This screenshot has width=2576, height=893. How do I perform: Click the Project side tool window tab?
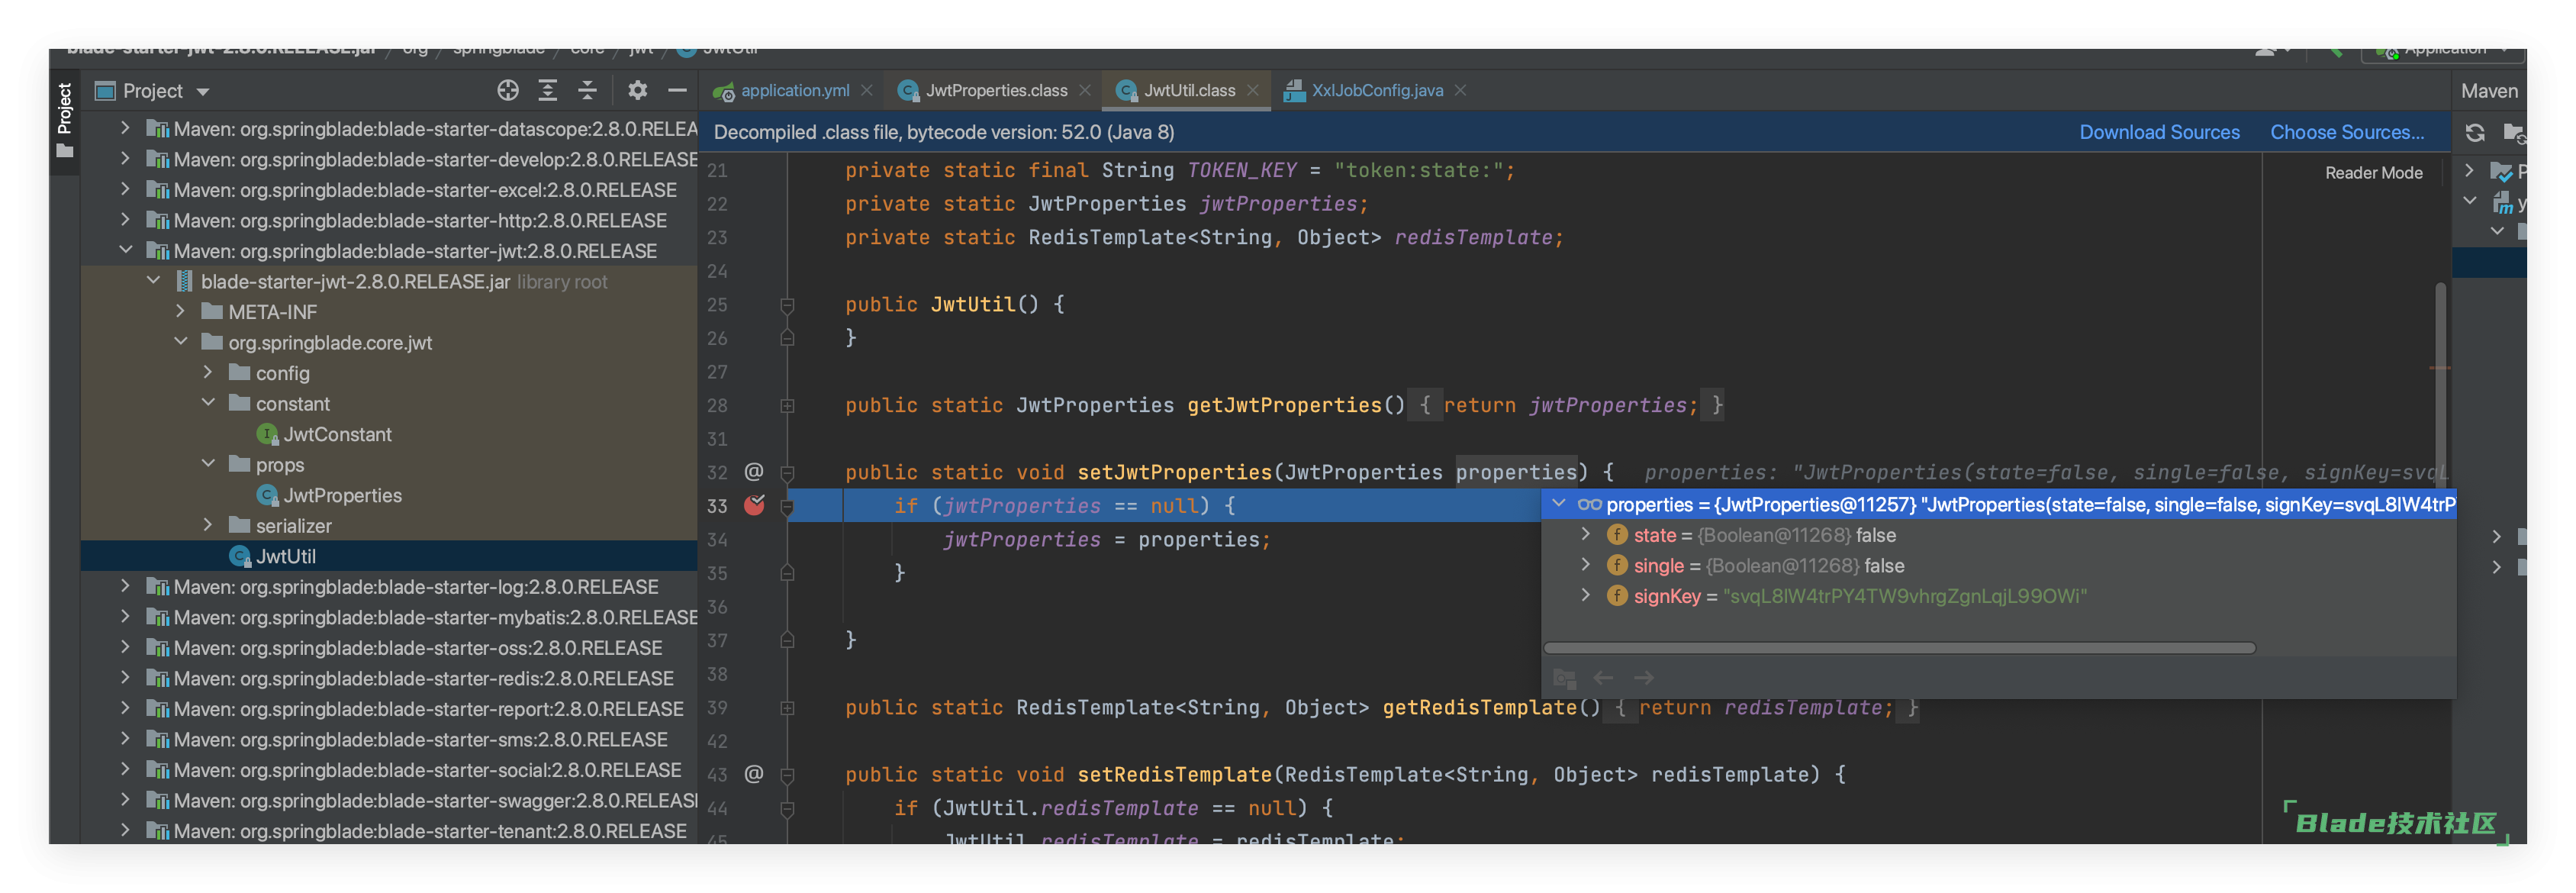pyautogui.click(x=65, y=120)
